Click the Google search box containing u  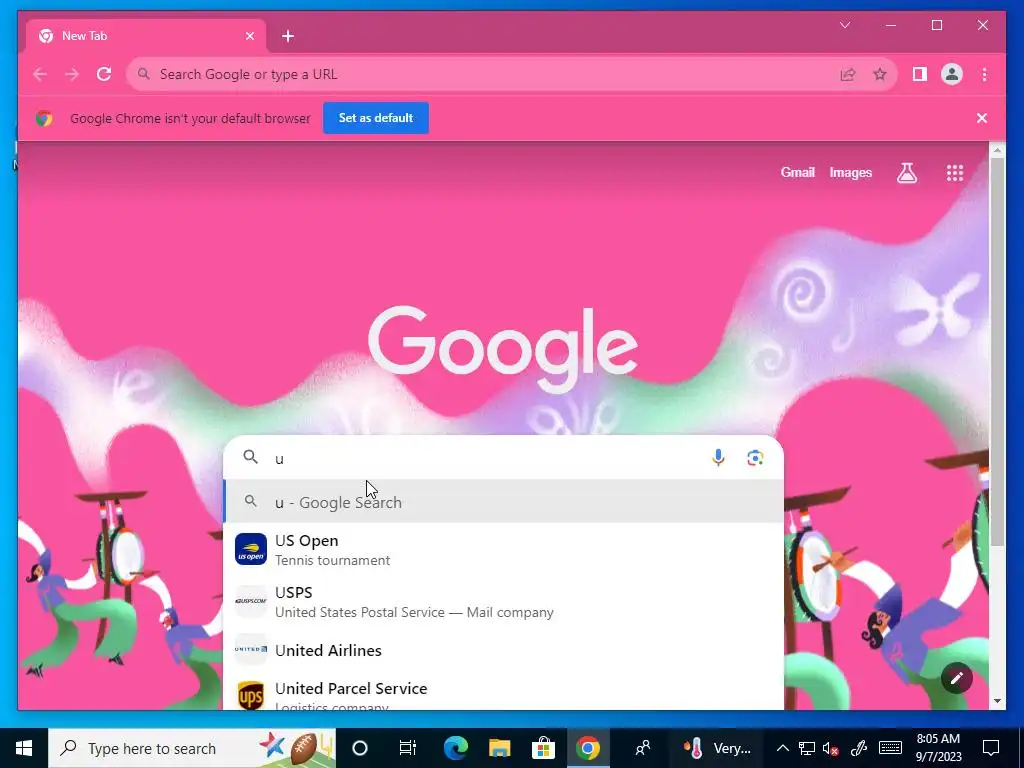[504, 458]
